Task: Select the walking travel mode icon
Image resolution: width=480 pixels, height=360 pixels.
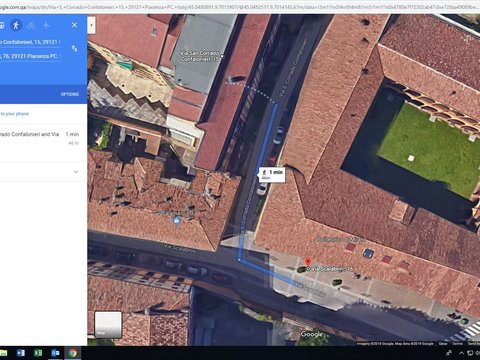Action: point(16,25)
